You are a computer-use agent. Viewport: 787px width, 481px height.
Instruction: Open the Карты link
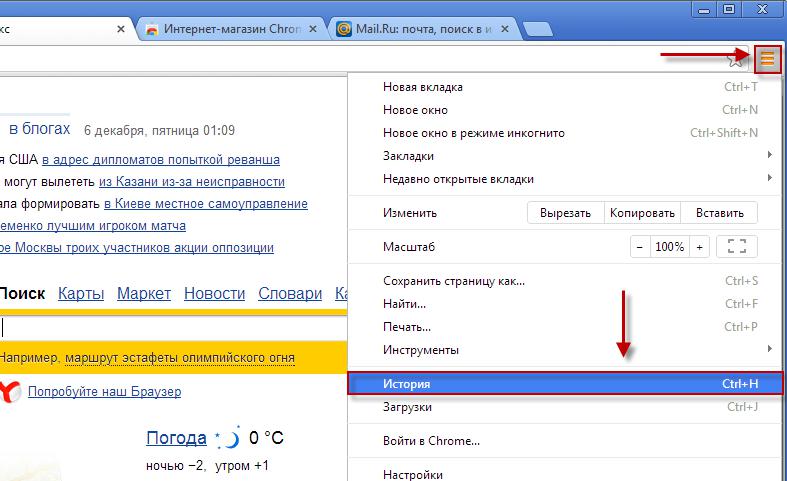[81, 293]
